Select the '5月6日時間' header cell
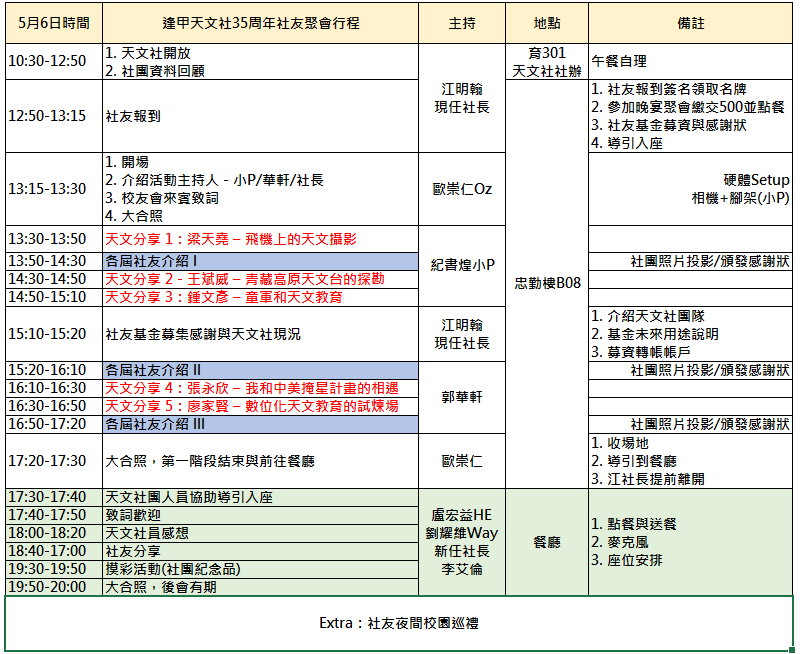800x654 pixels. 54,23
